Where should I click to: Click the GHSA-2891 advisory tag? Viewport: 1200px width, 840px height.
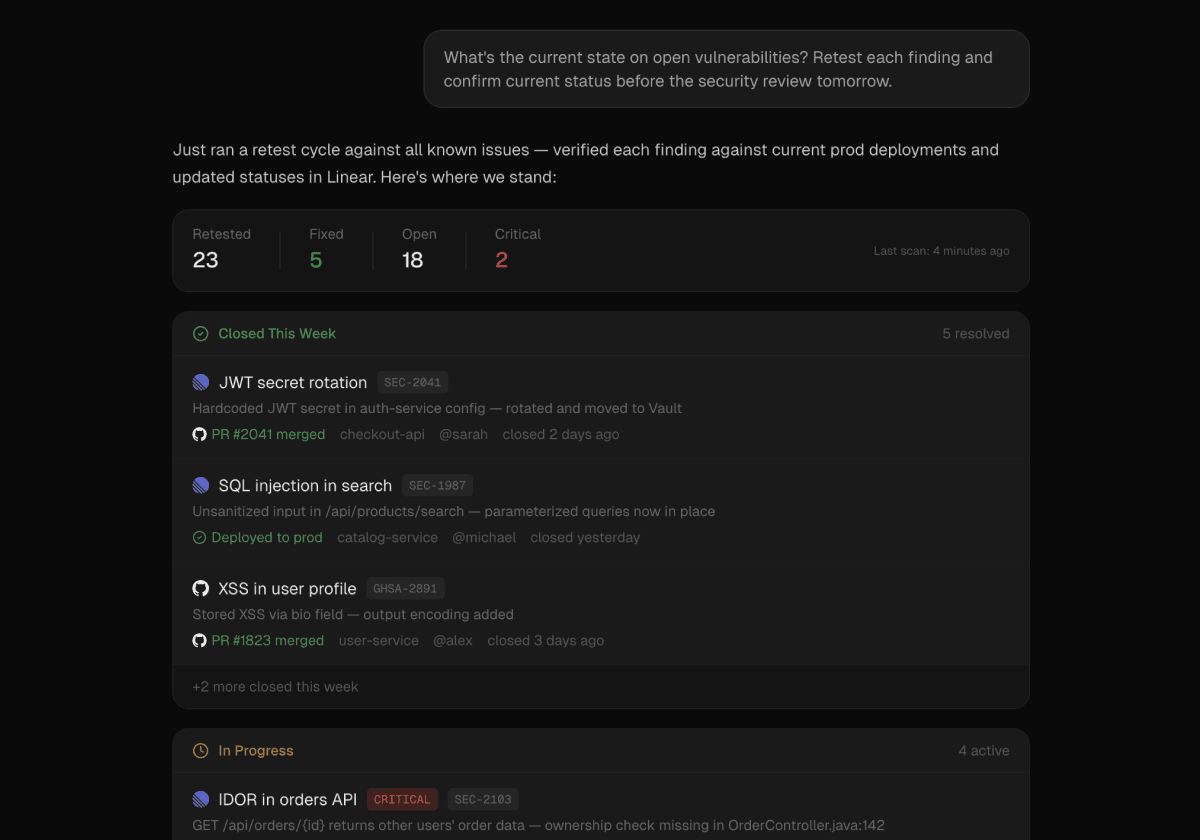[x=405, y=588]
